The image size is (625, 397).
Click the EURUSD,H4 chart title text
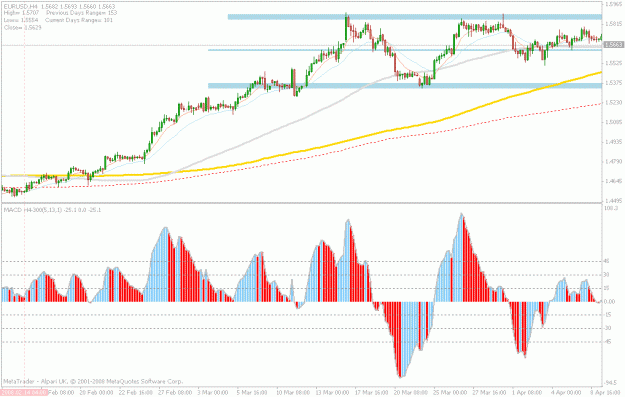[x=21, y=6]
